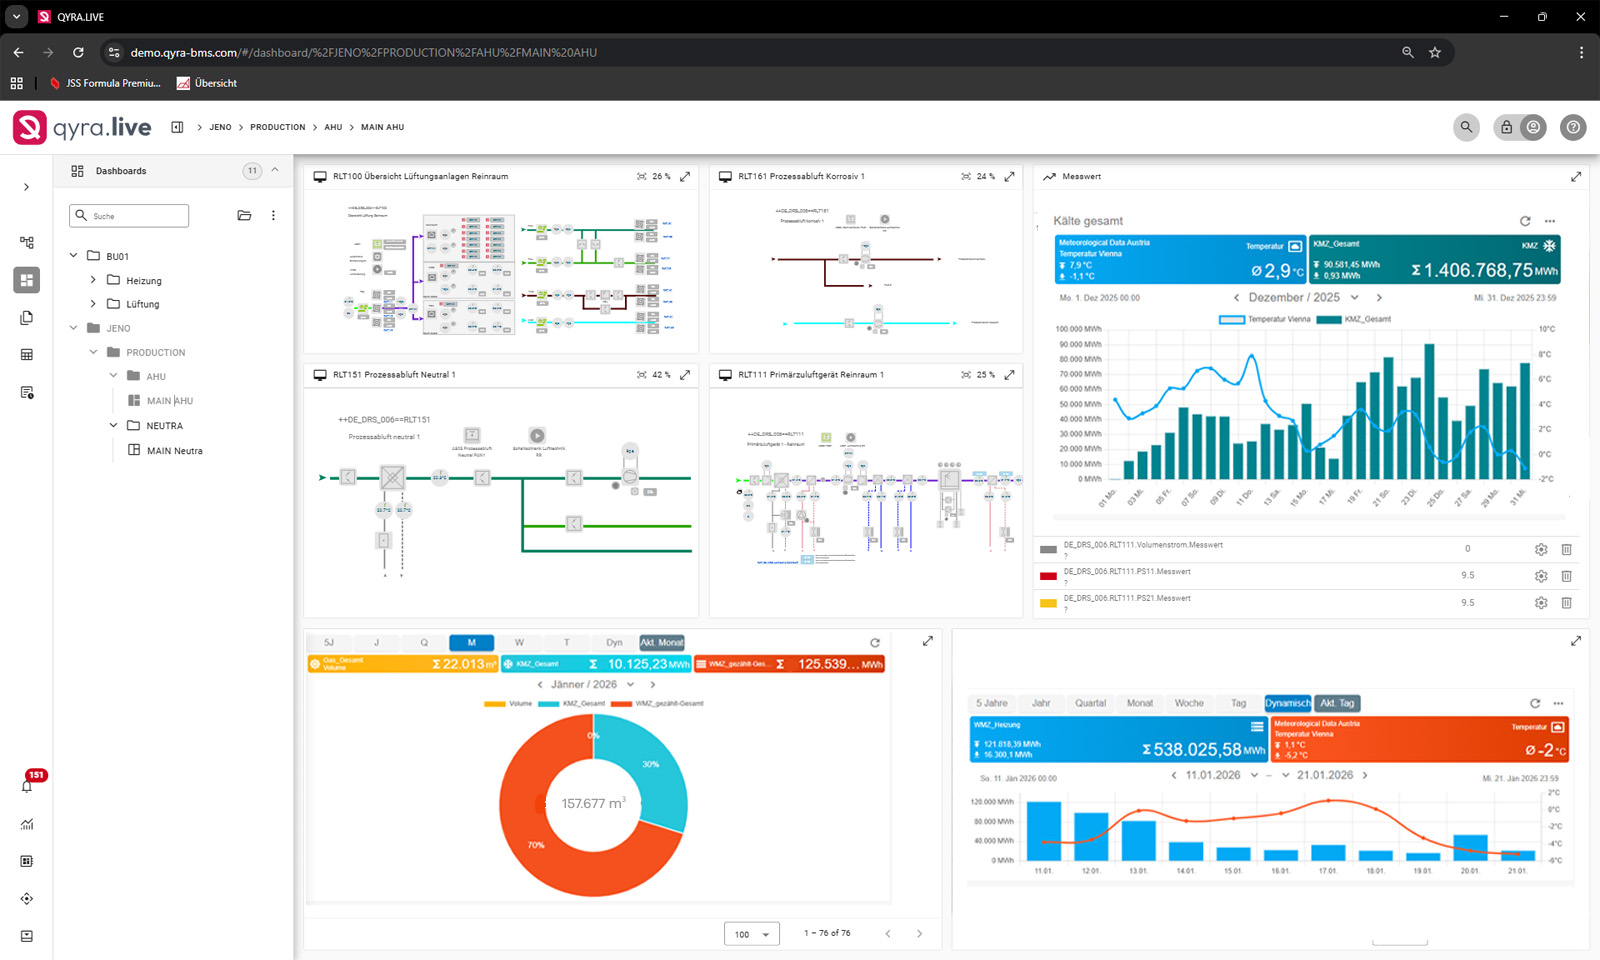Image resolution: width=1600 pixels, height=960 pixels.
Task: Expand the RLT100 Übersicht panel to fullscreen
Action: pyautogui.click(x=685, y=177)
